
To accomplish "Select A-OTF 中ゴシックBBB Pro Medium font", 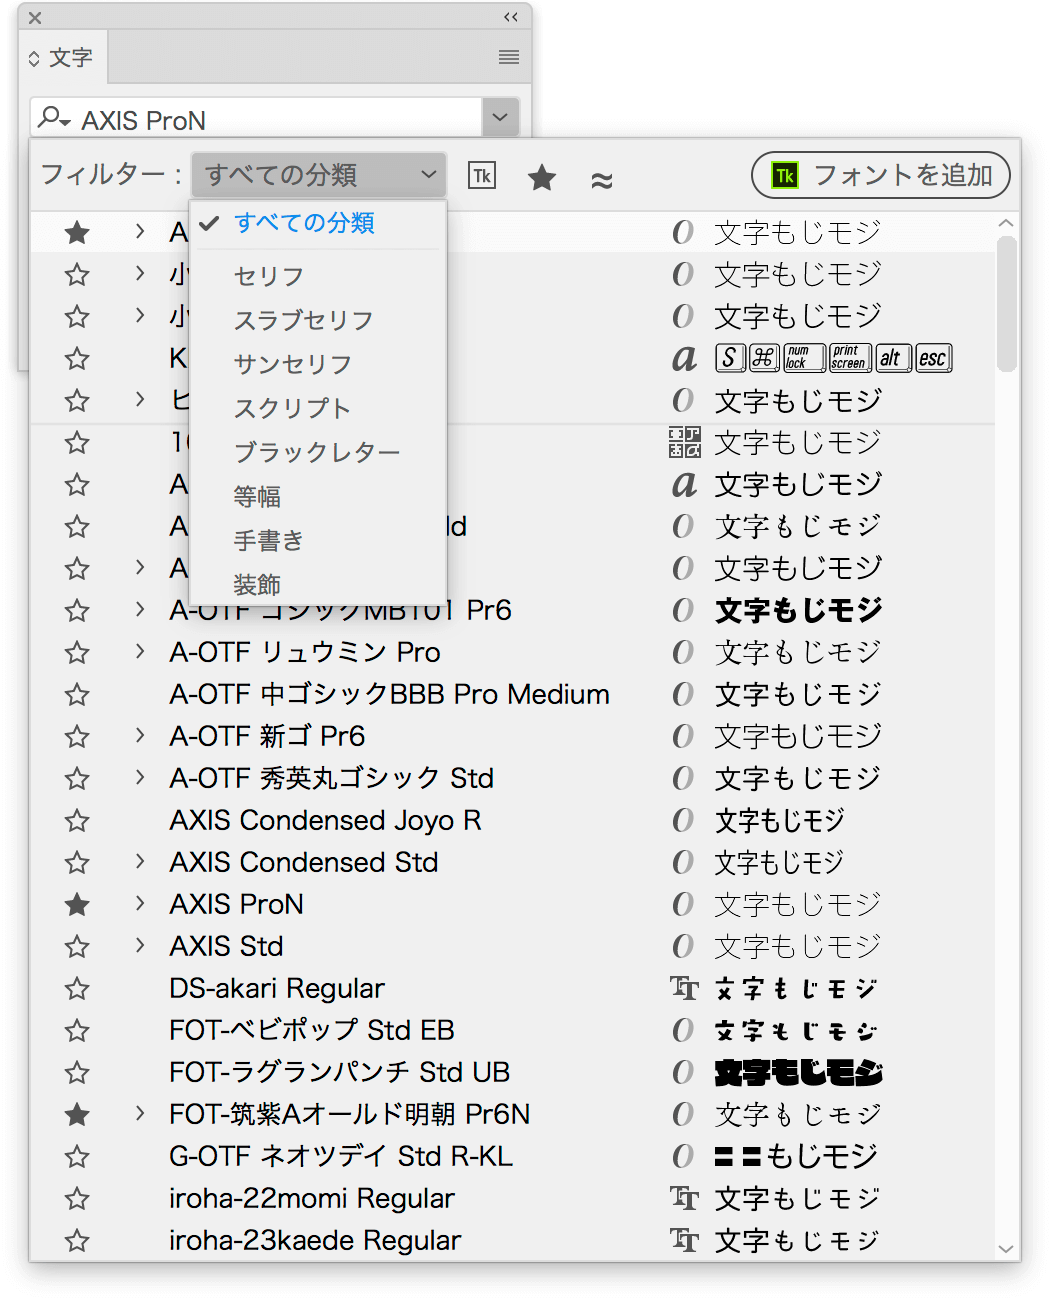I will pos(390,694).
